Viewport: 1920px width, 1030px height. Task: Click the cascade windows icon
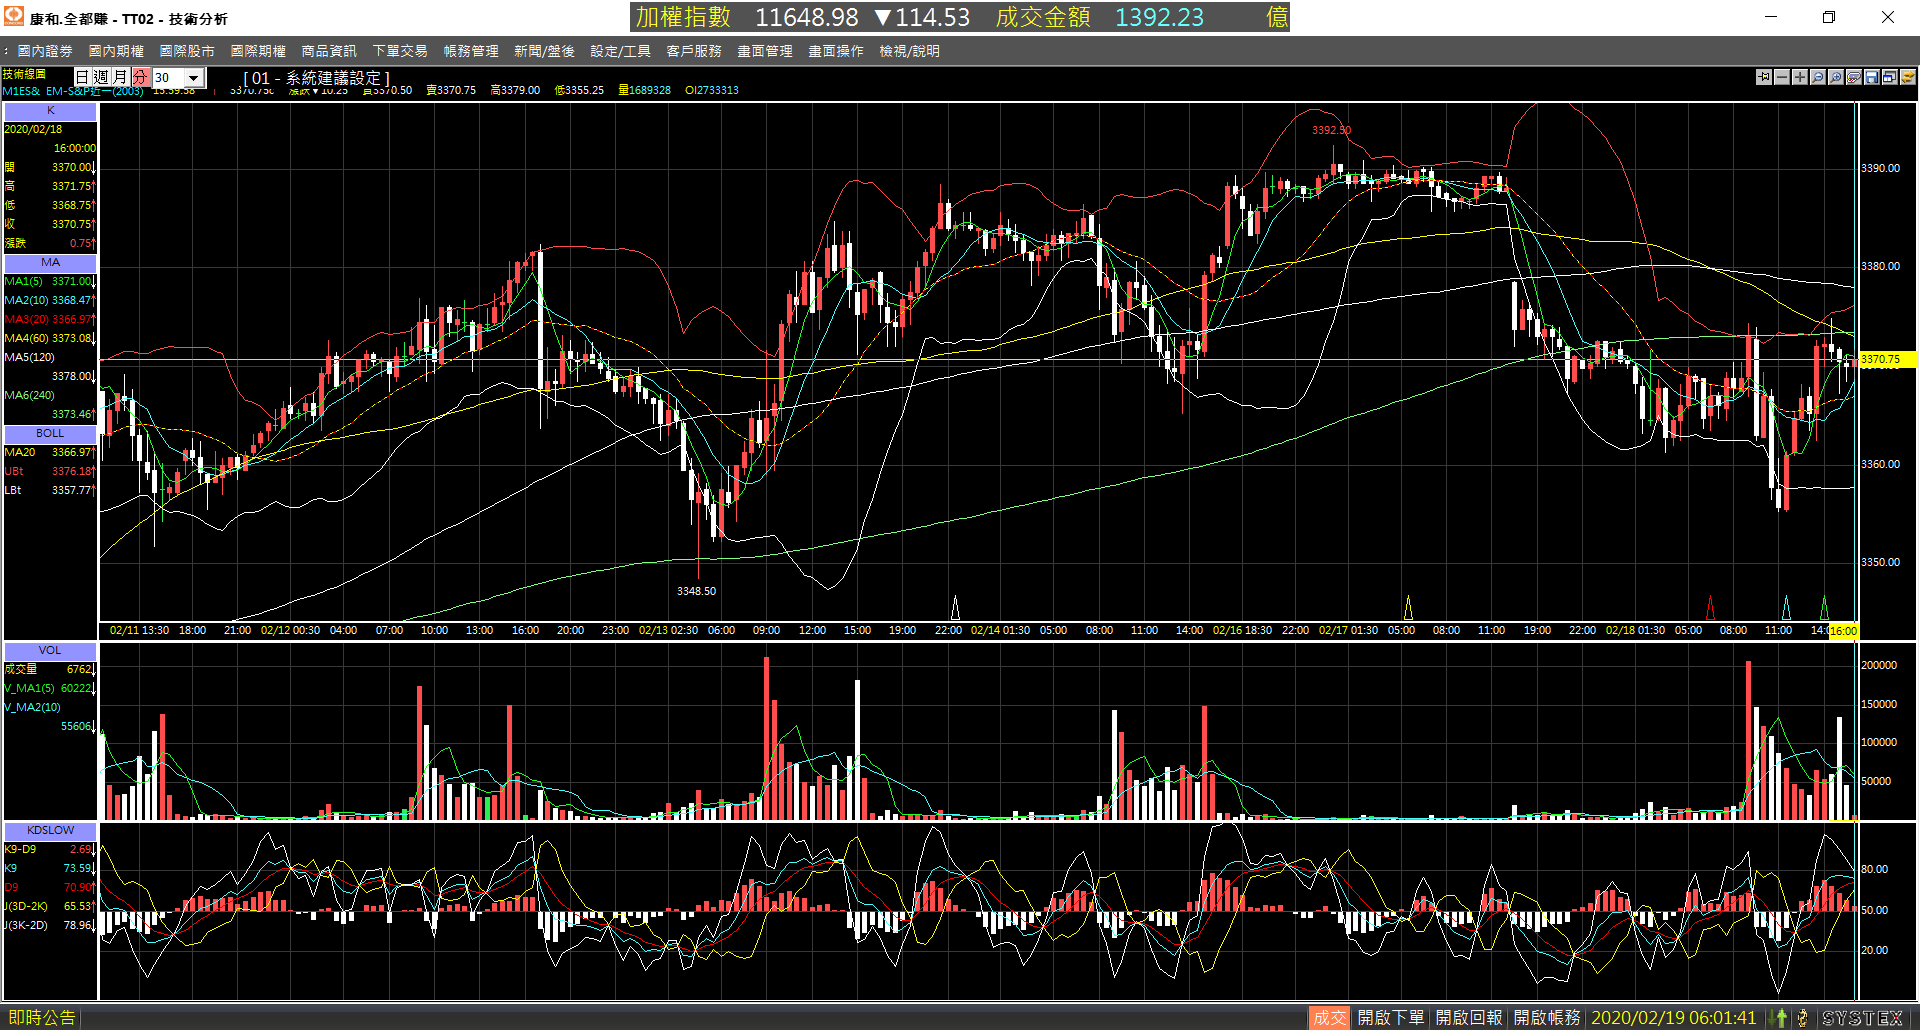1890,77
